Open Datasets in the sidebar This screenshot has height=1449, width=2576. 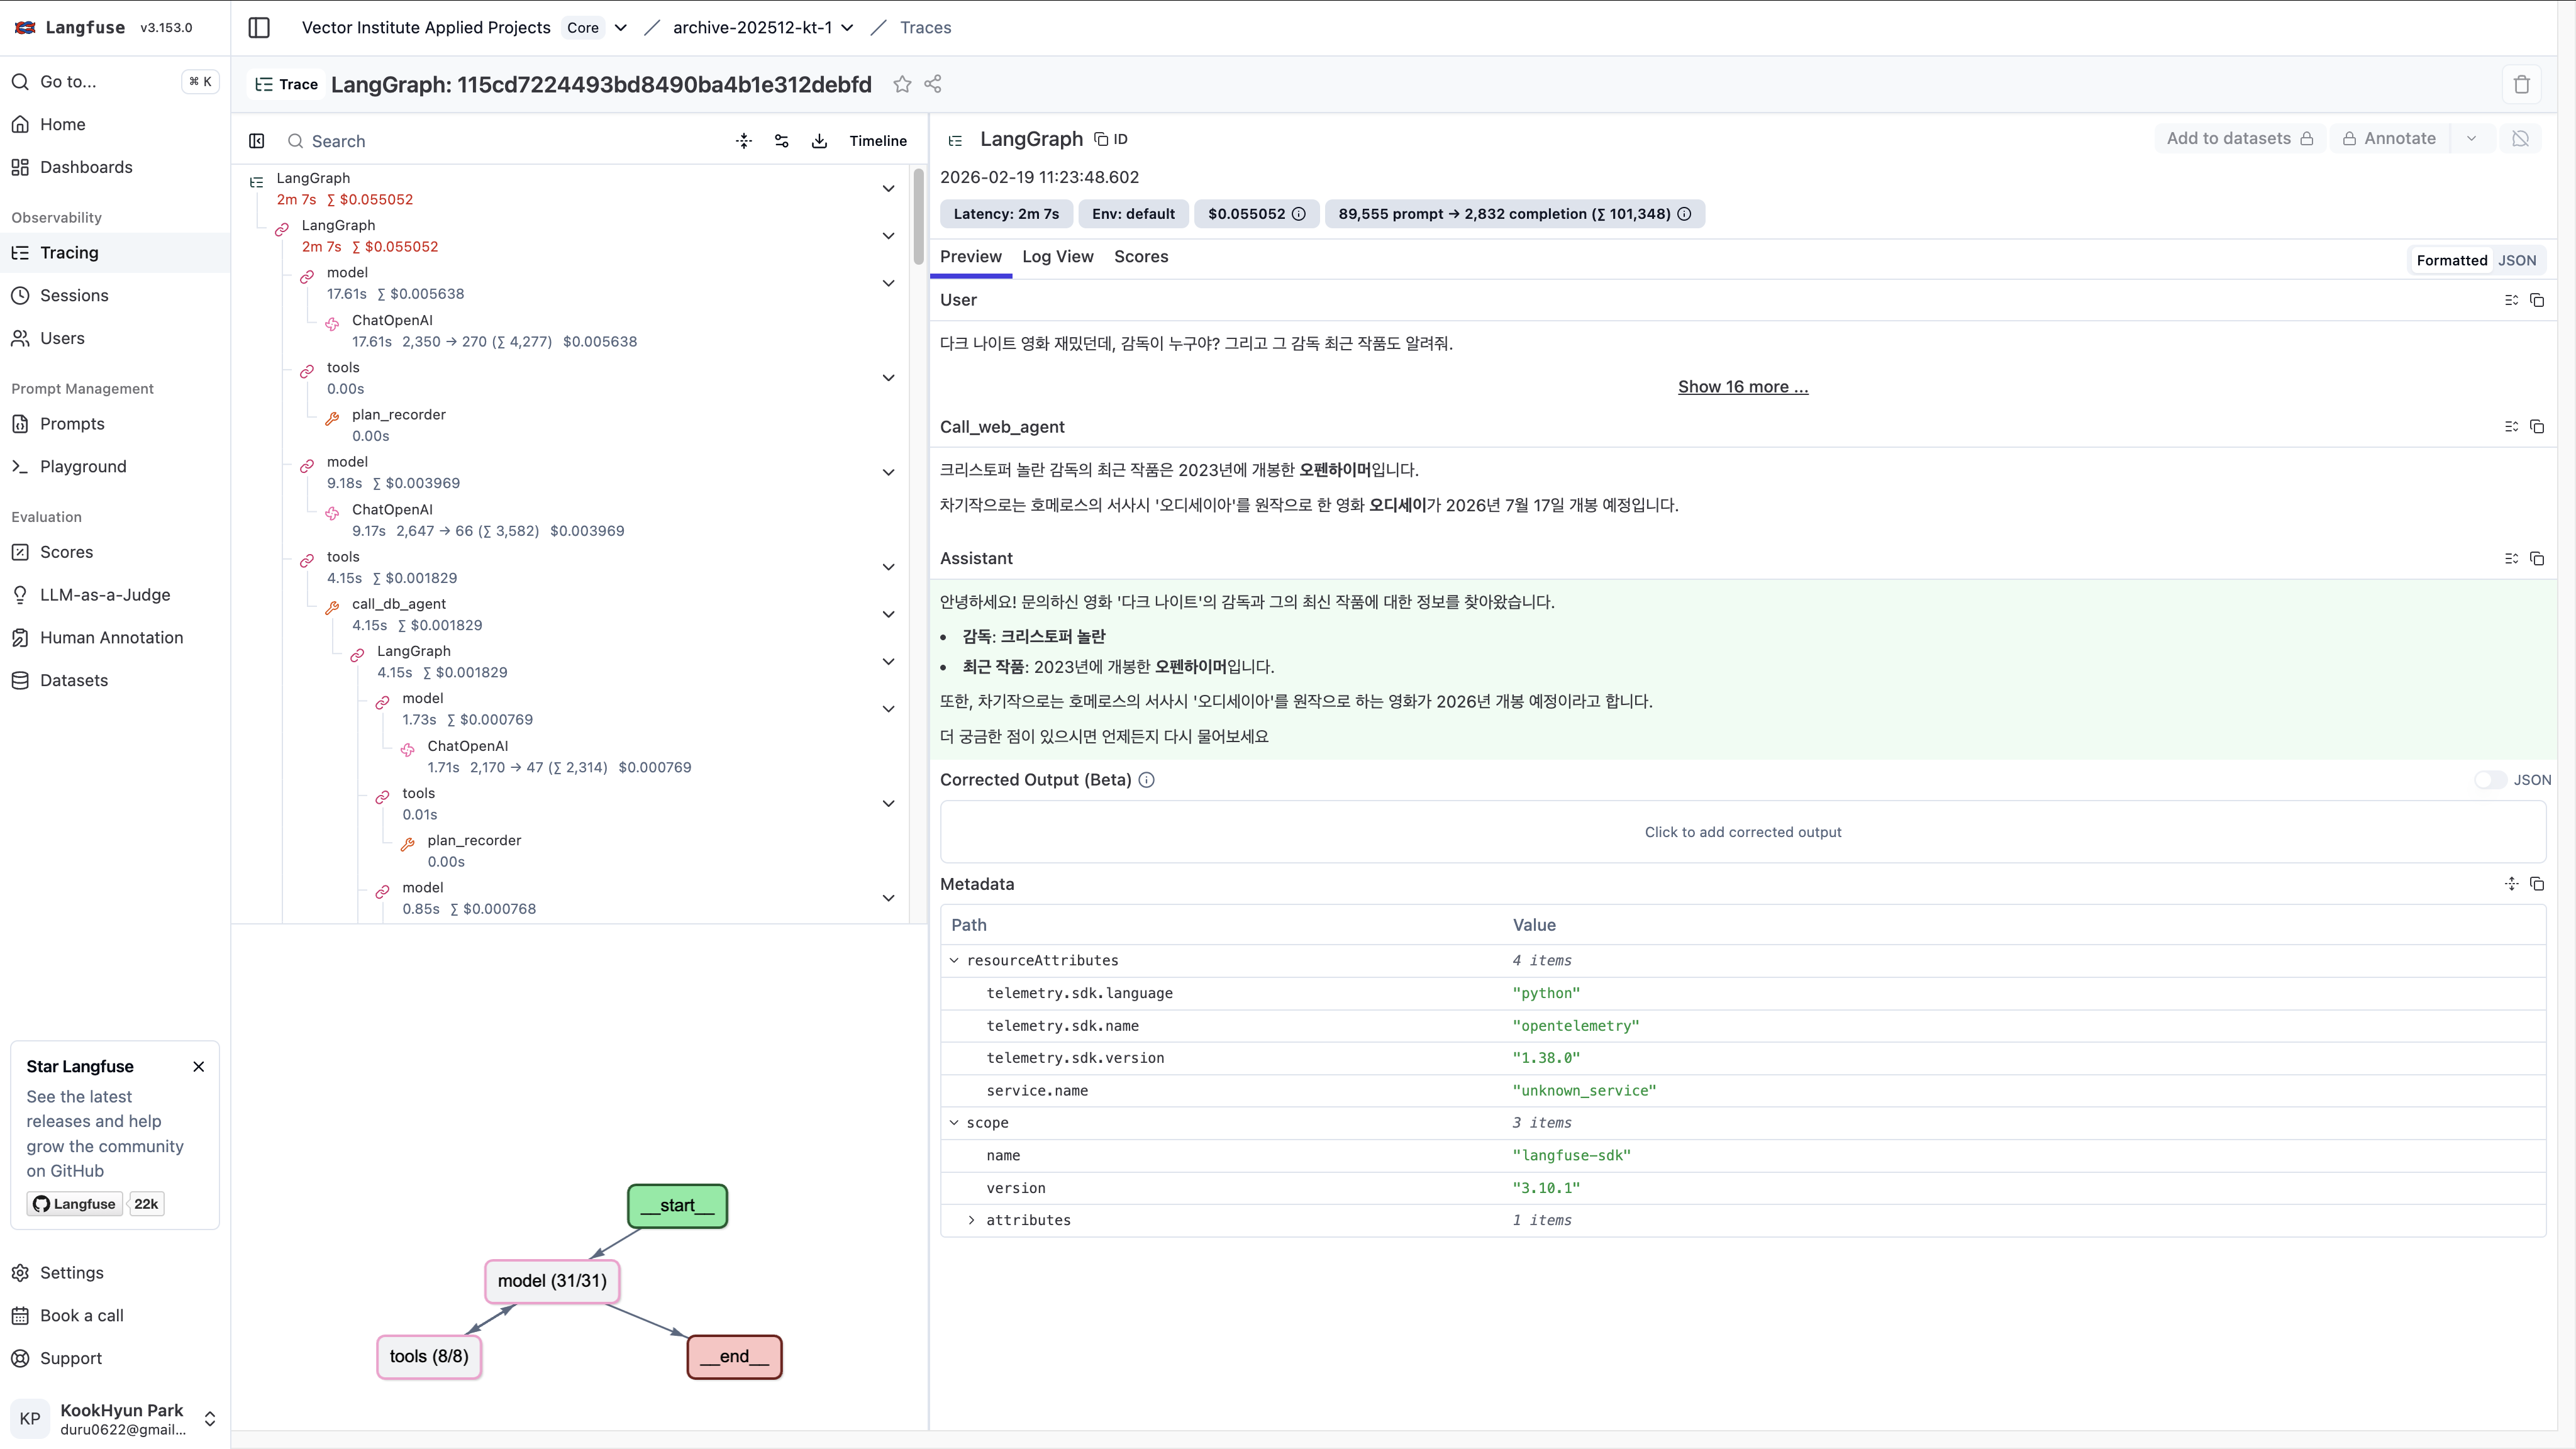point(115,680)
